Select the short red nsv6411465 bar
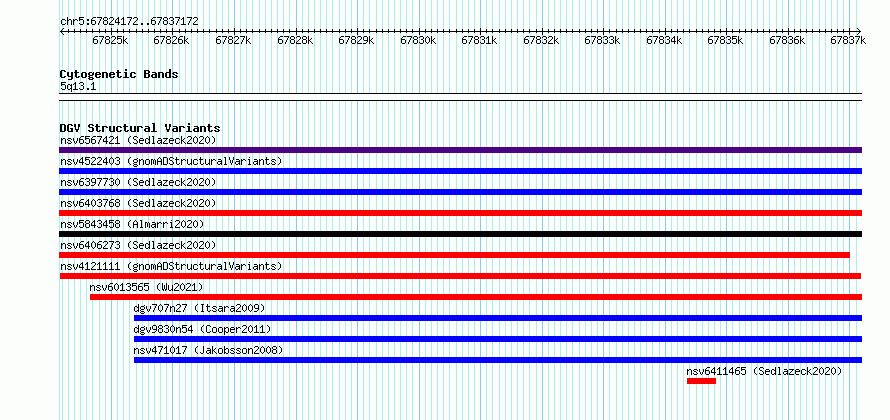 (x=702, y=381)
